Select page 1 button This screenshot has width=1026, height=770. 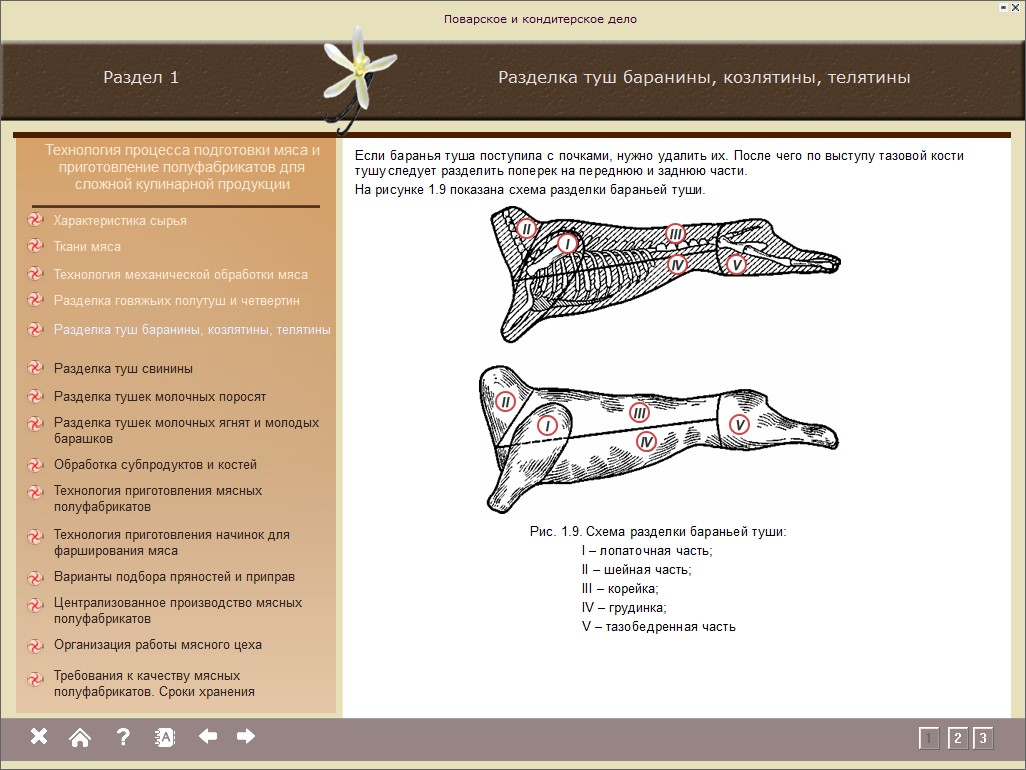click(929, 739)
